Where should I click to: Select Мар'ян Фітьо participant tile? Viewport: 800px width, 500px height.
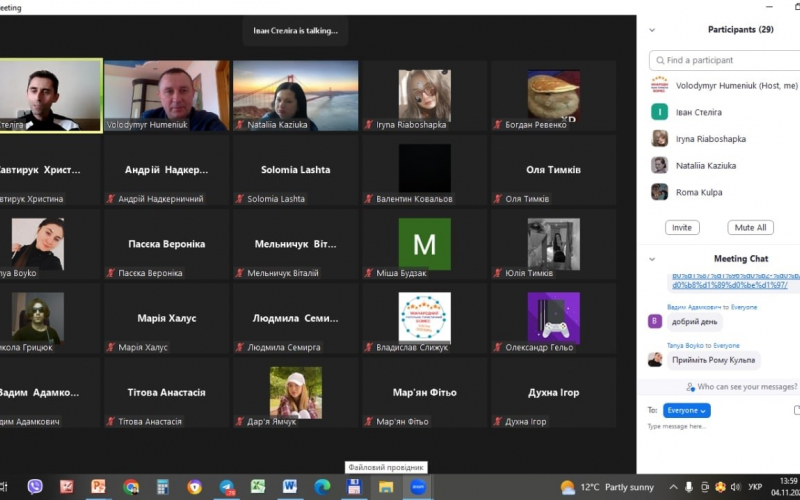[424, 392]
